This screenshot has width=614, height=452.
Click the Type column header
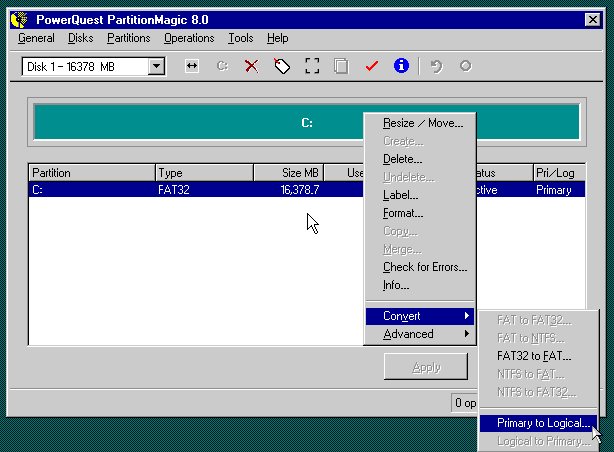(204, 173)
